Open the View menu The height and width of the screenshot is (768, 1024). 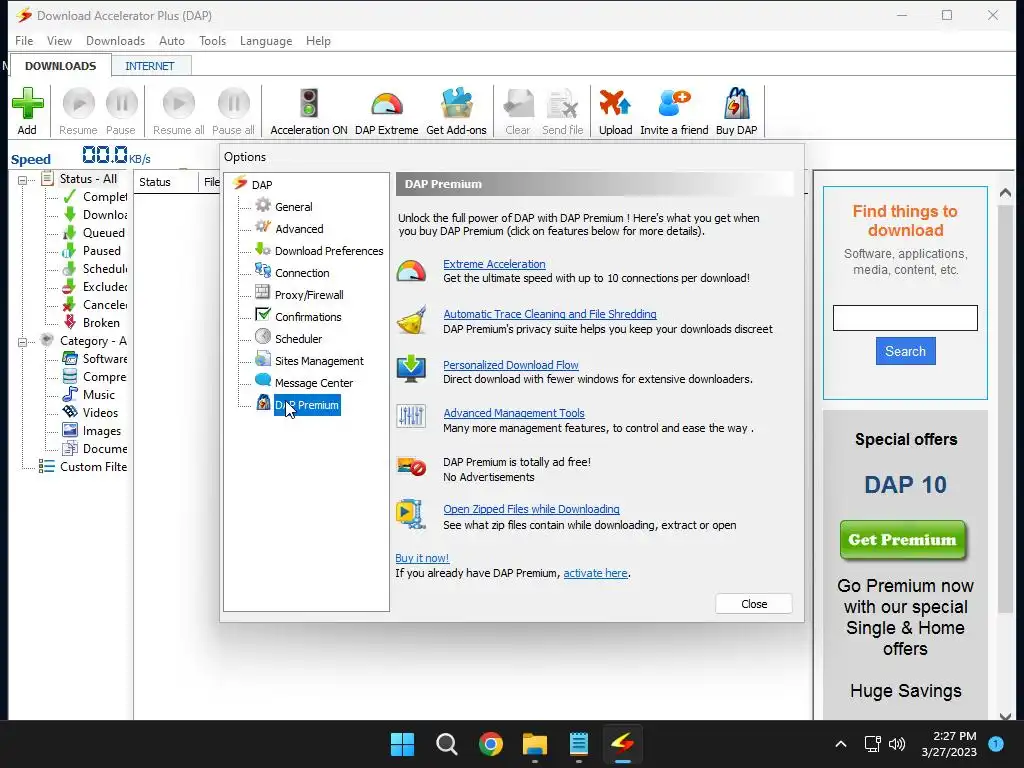tap(59, 40)
